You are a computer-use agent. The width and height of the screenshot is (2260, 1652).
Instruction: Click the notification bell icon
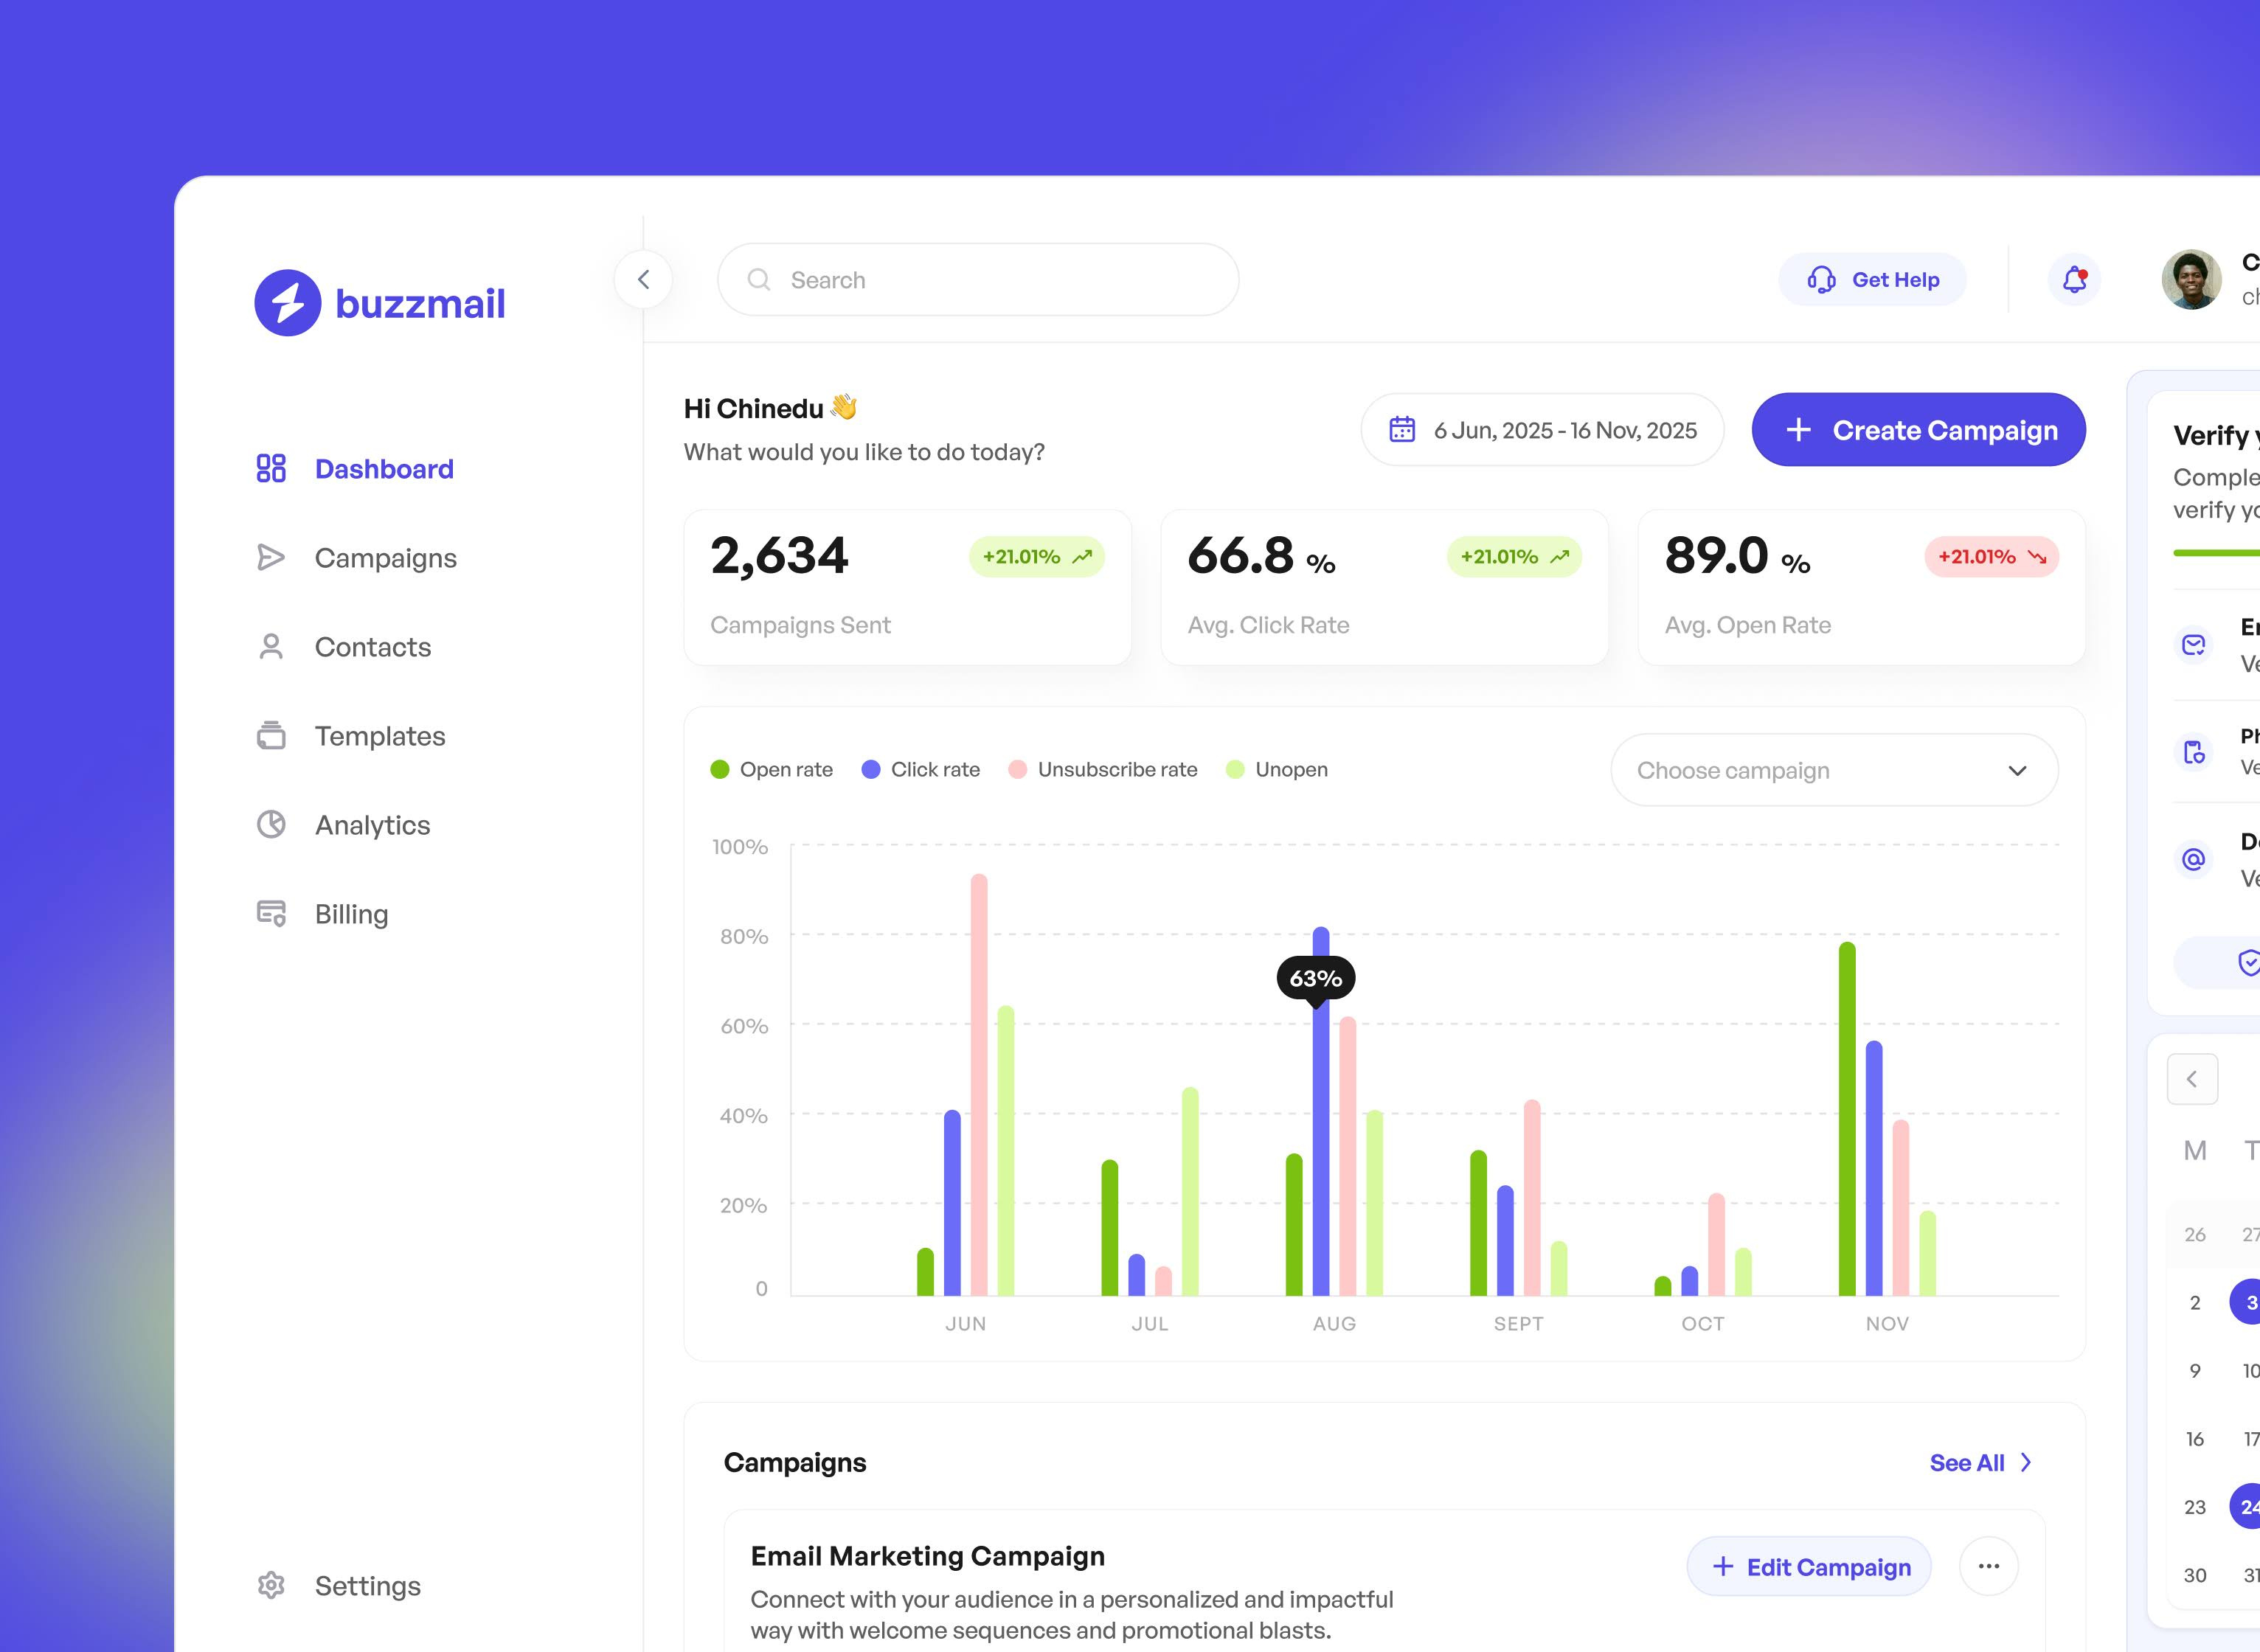[x=2074, y=280]
